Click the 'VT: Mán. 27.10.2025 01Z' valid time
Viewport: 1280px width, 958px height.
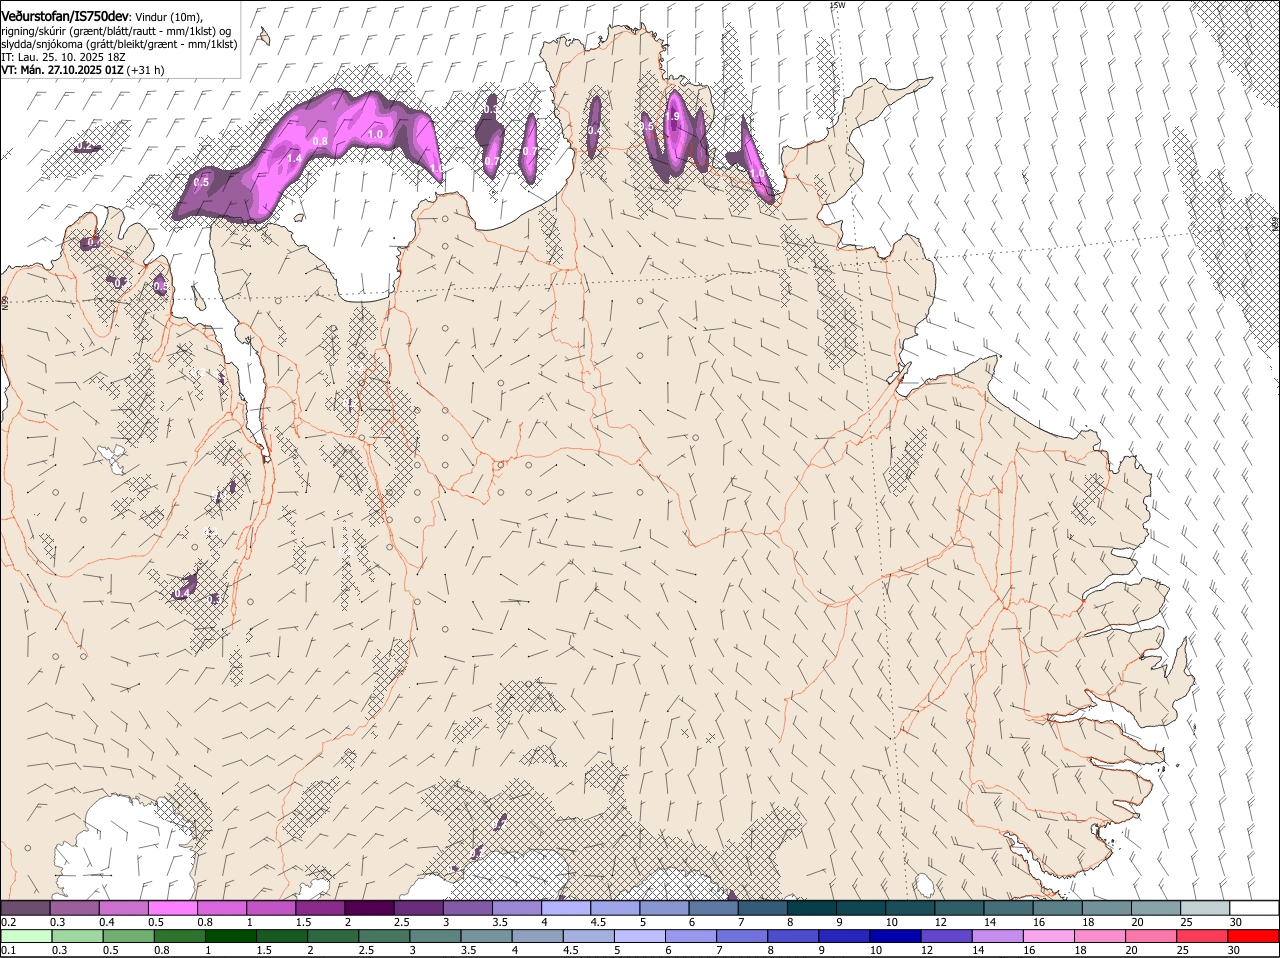62,70
